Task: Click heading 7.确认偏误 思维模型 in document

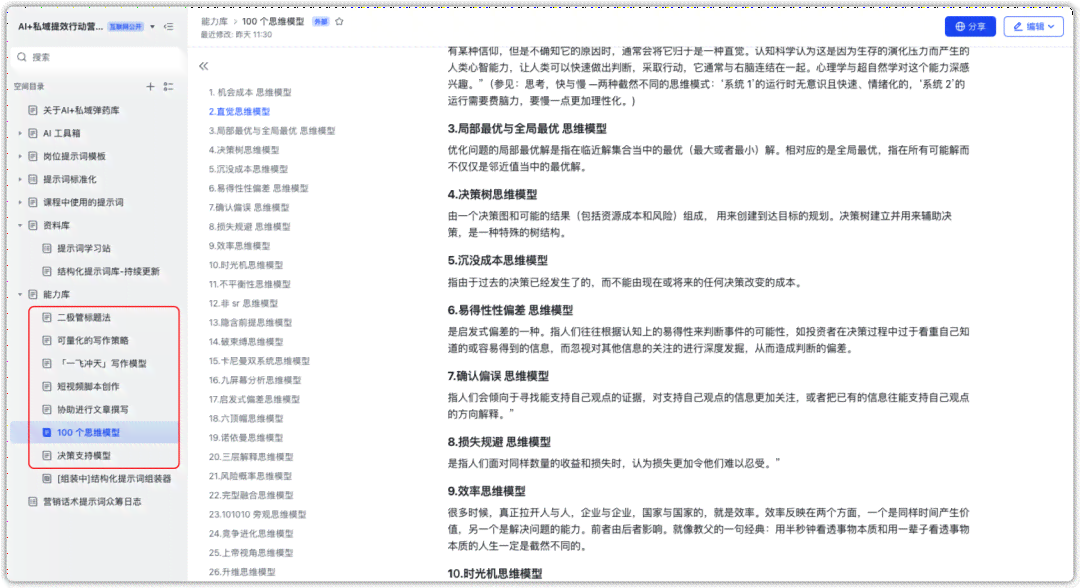Action: (x=498, y=377)
